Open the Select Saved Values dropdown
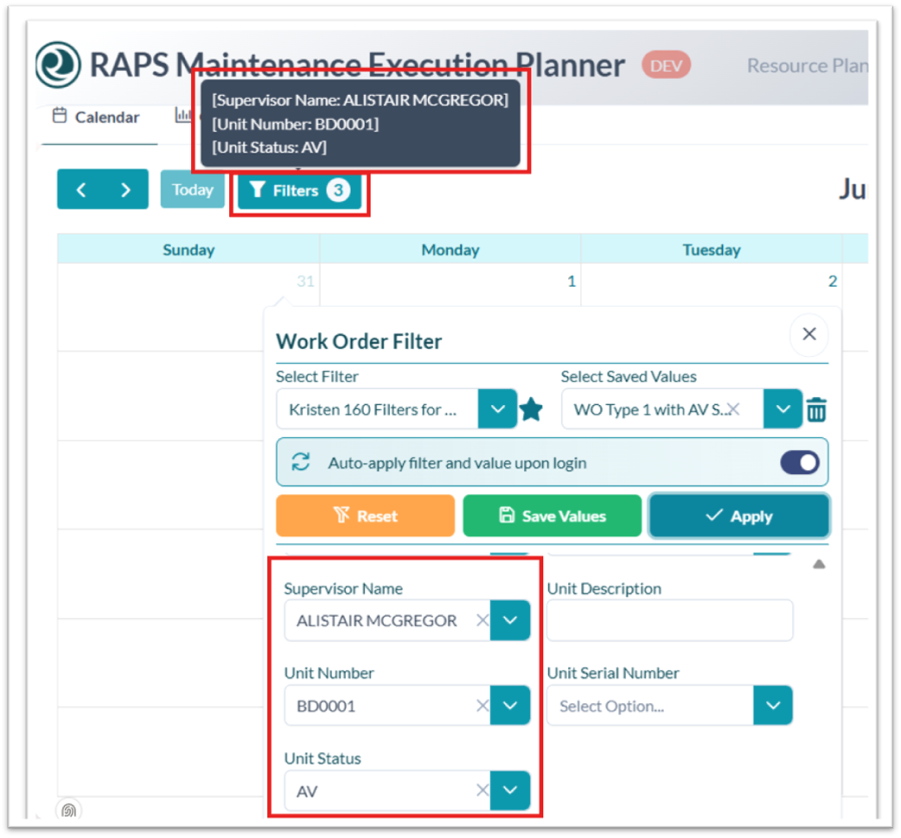 [783, 409]
